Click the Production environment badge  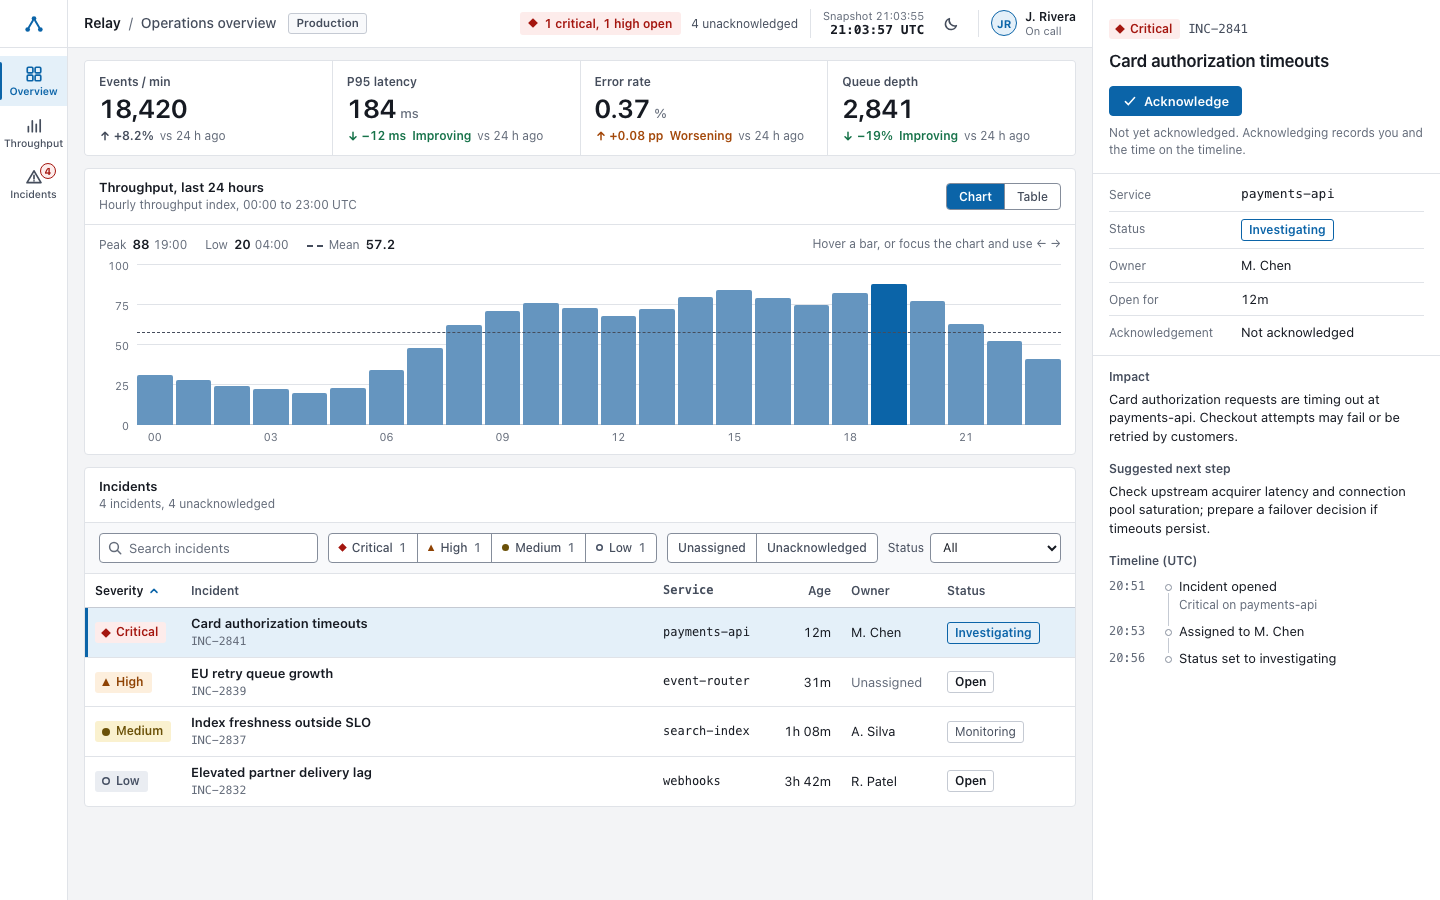point(327,23)
